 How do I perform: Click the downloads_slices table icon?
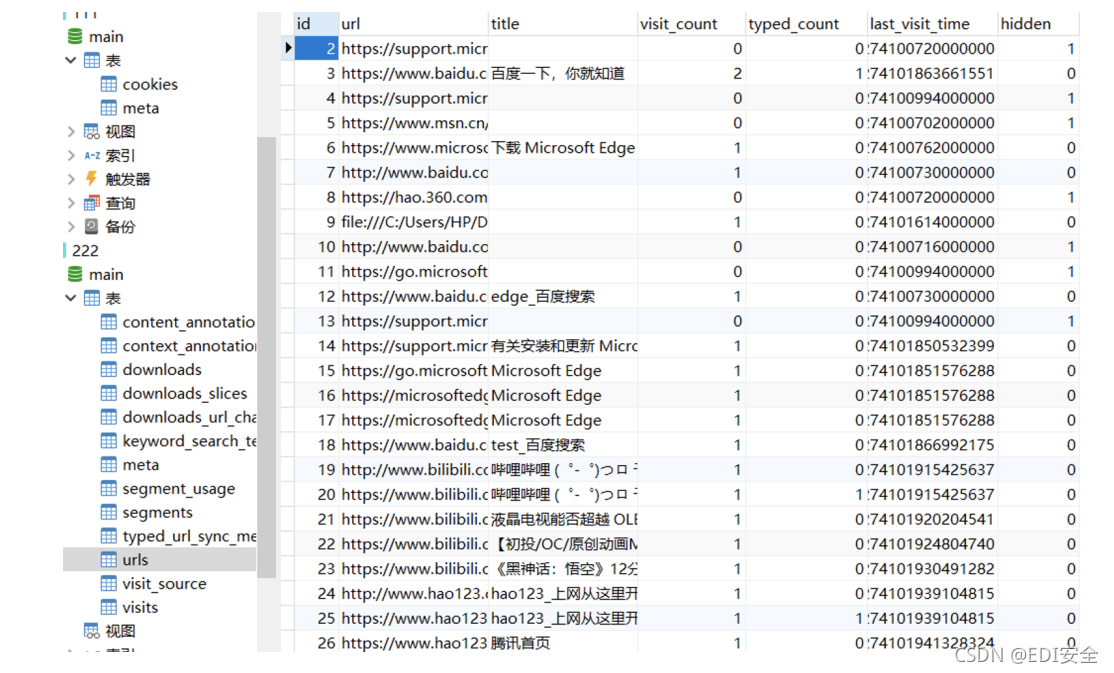coord(109,394)
